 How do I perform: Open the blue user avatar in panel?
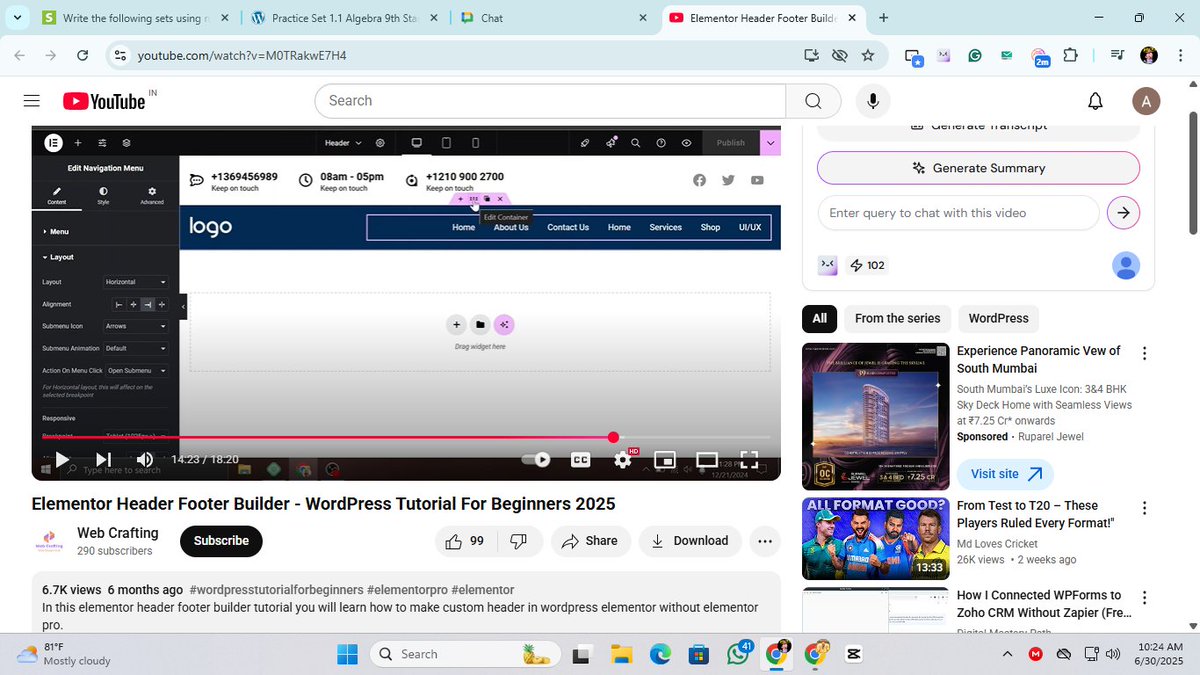(x=1126, y=265)
